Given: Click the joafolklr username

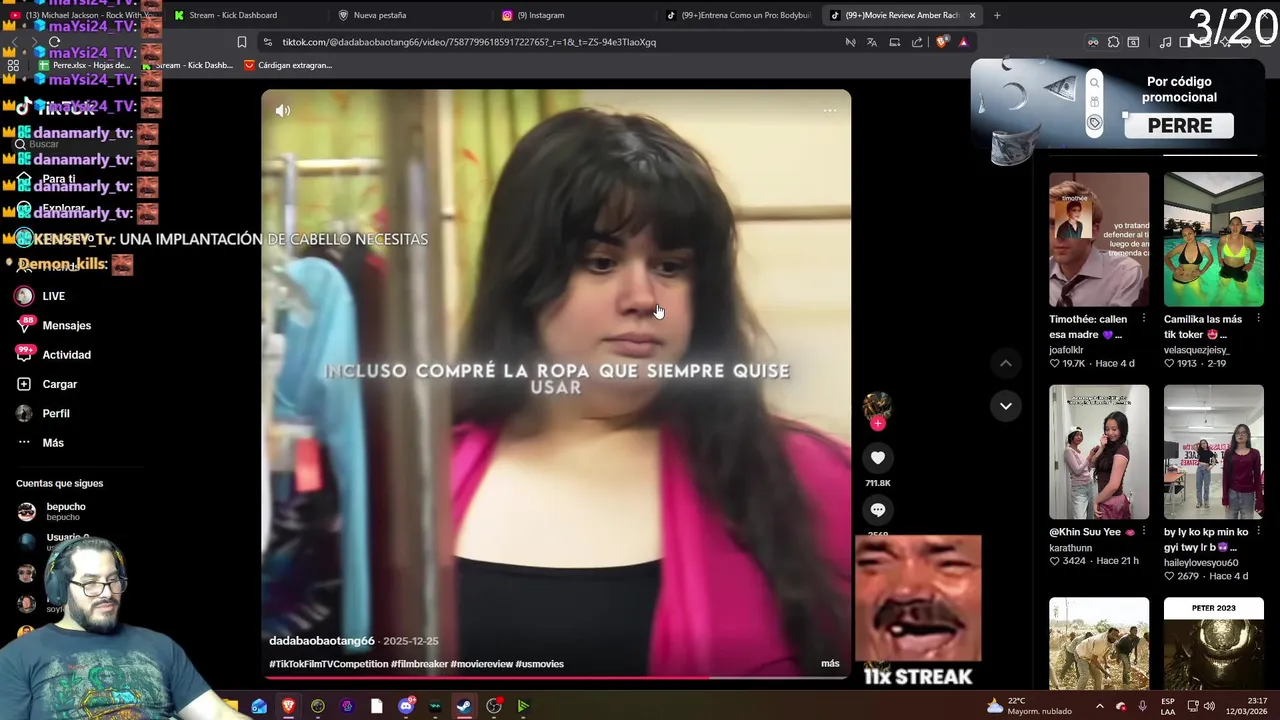Looking at the screenshot, I should point(1066,350).
